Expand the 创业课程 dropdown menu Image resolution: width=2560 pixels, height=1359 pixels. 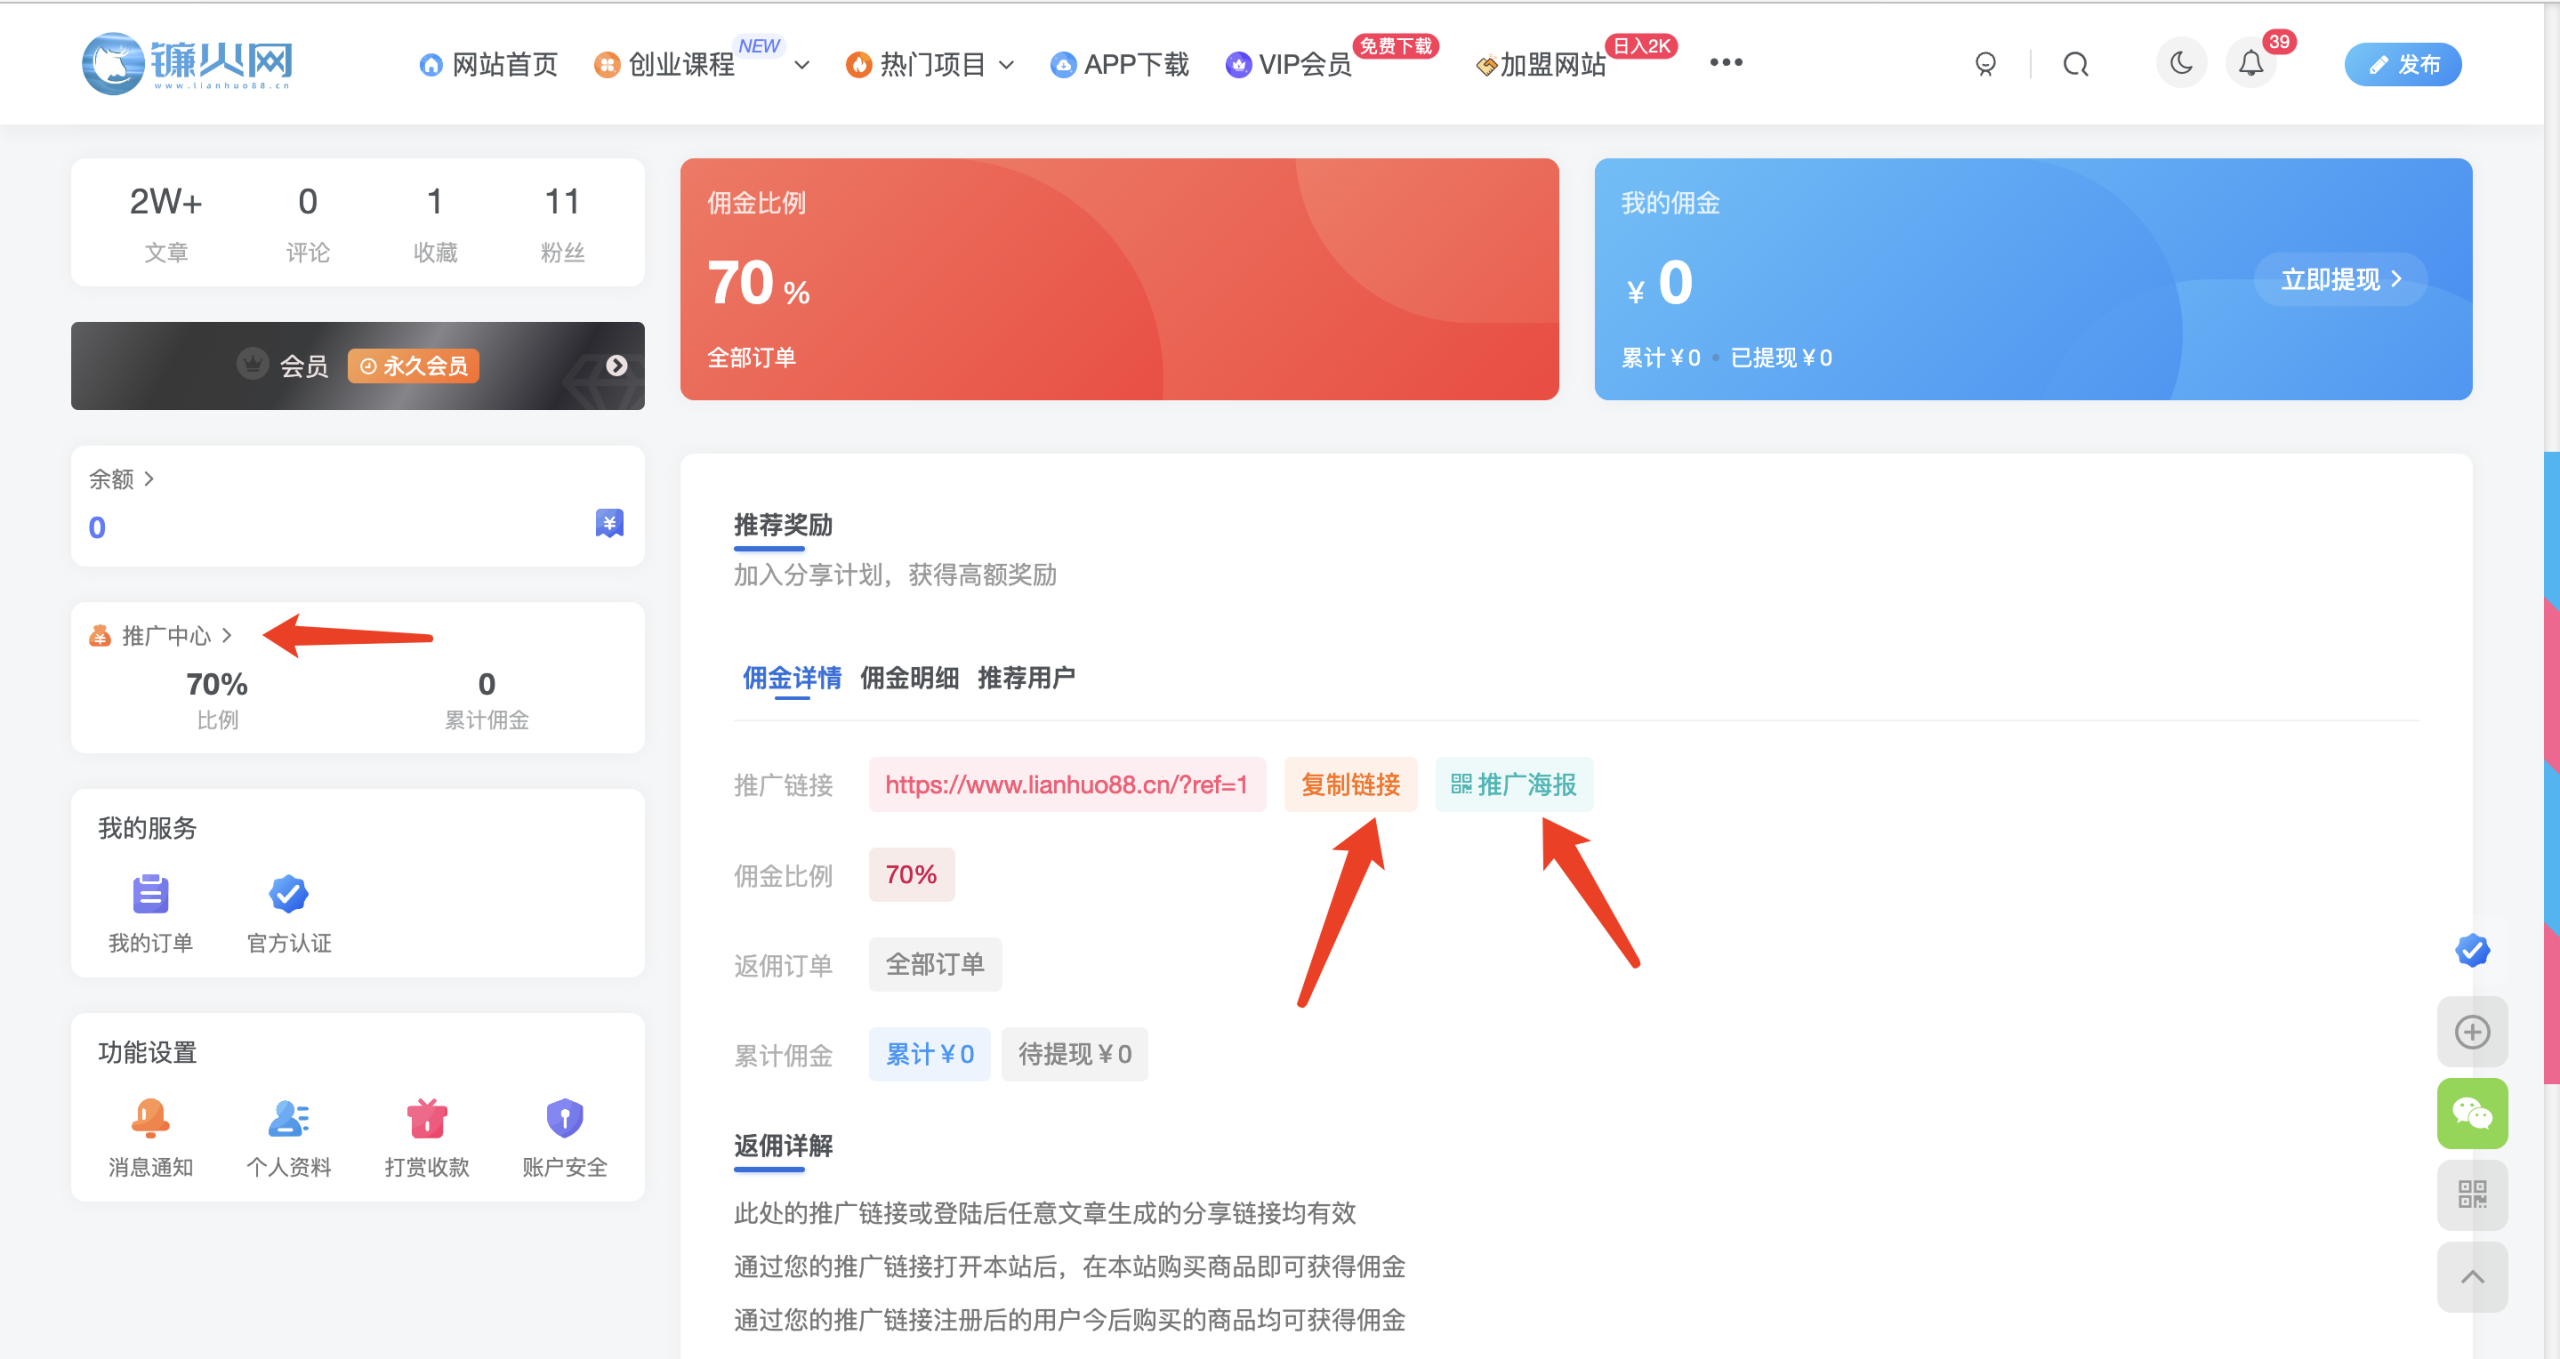tap(800, 64)
